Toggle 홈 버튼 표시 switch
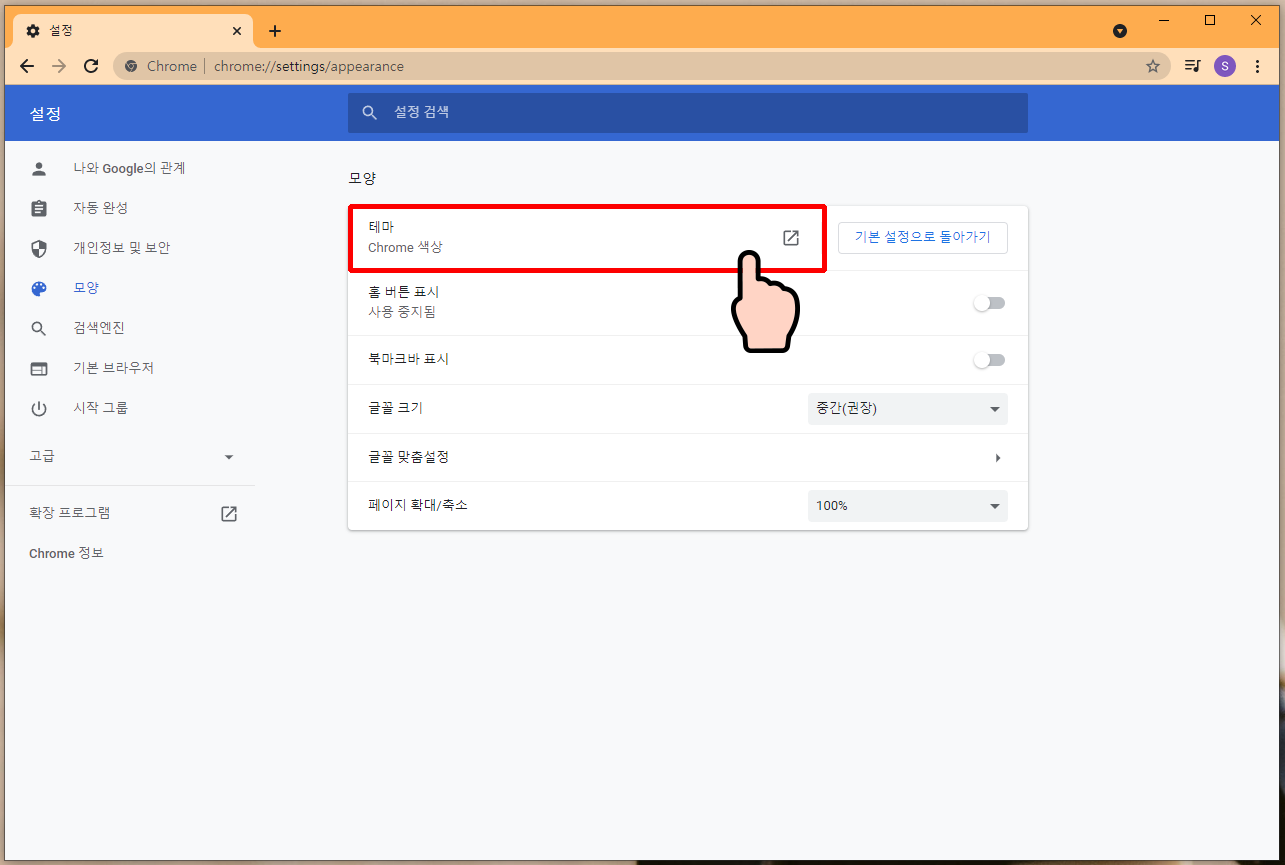The width and height of the screenshot is (1285, 865). click(990, 303)
